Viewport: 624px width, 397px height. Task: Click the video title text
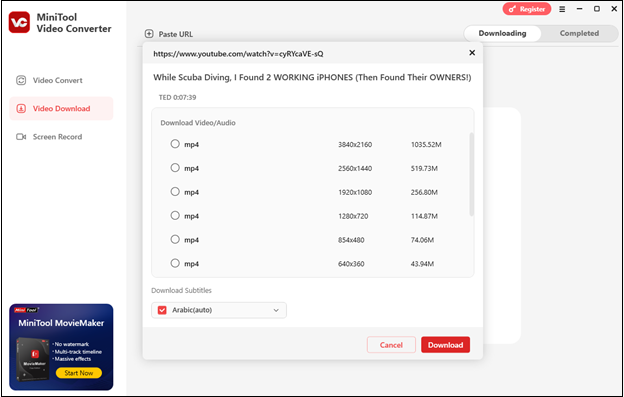click(312, 78)
